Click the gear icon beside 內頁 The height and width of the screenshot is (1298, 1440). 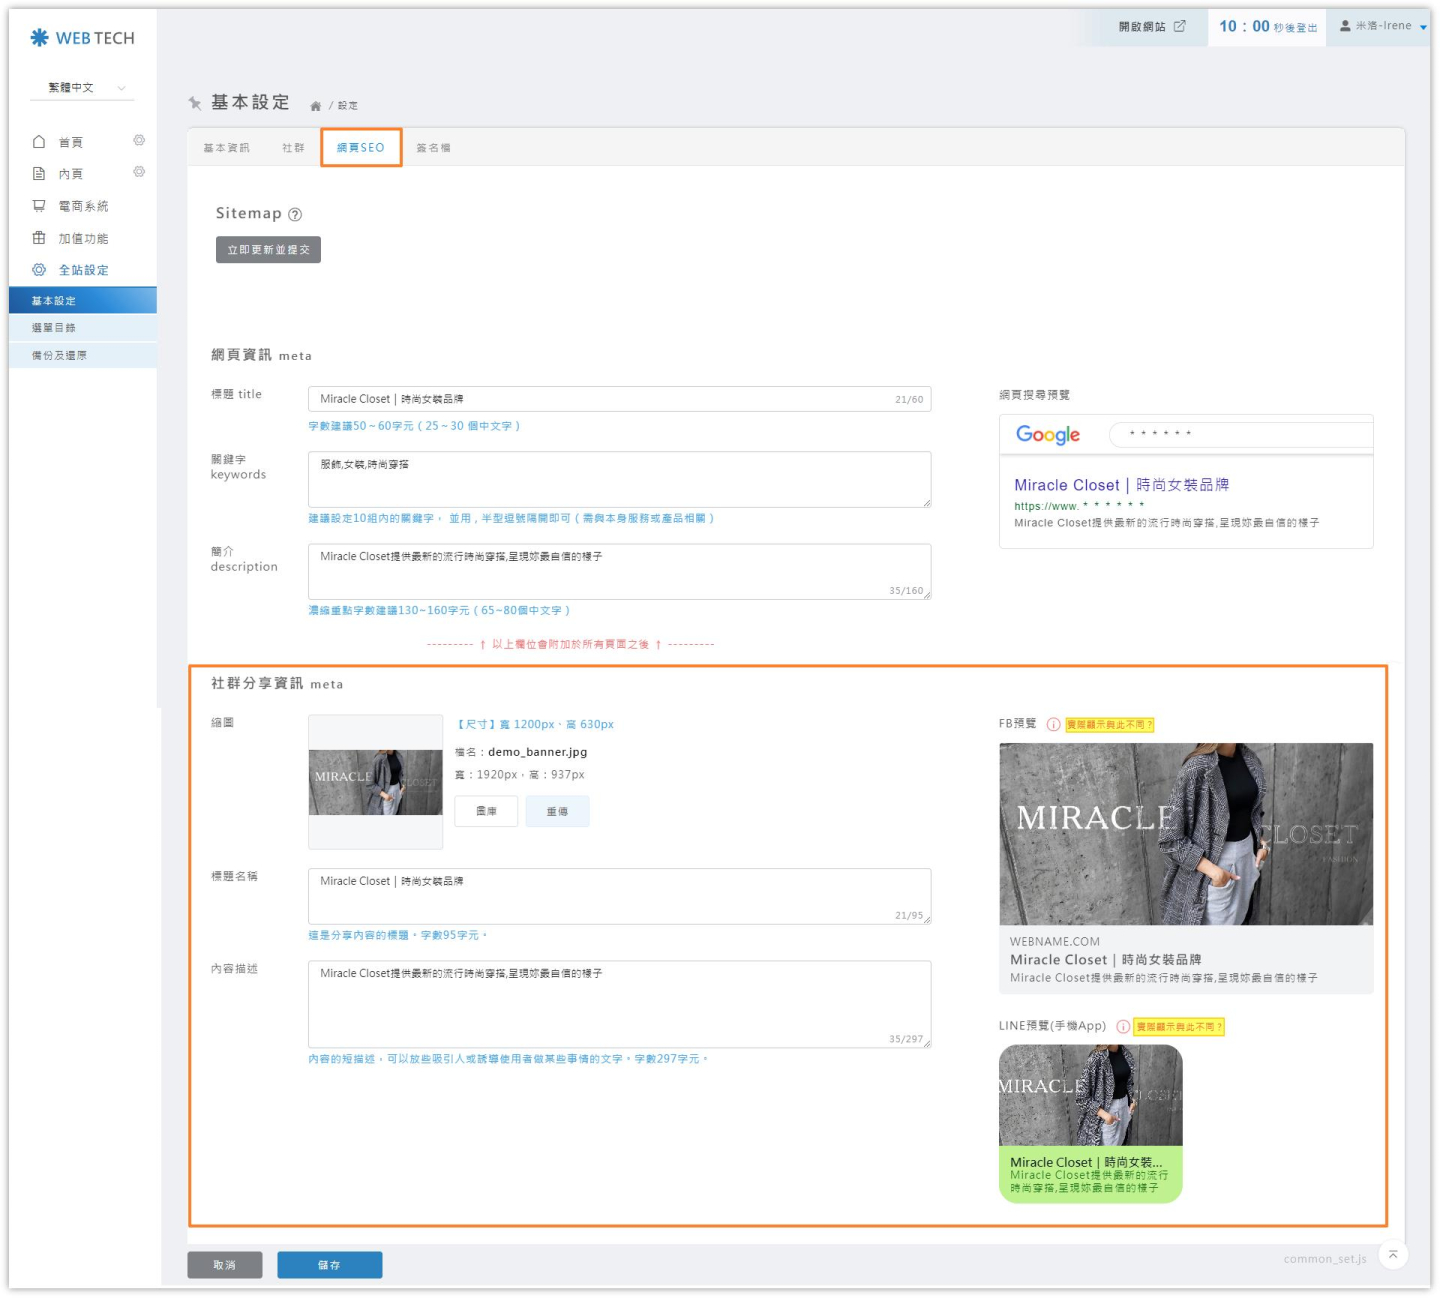point(139,172)
